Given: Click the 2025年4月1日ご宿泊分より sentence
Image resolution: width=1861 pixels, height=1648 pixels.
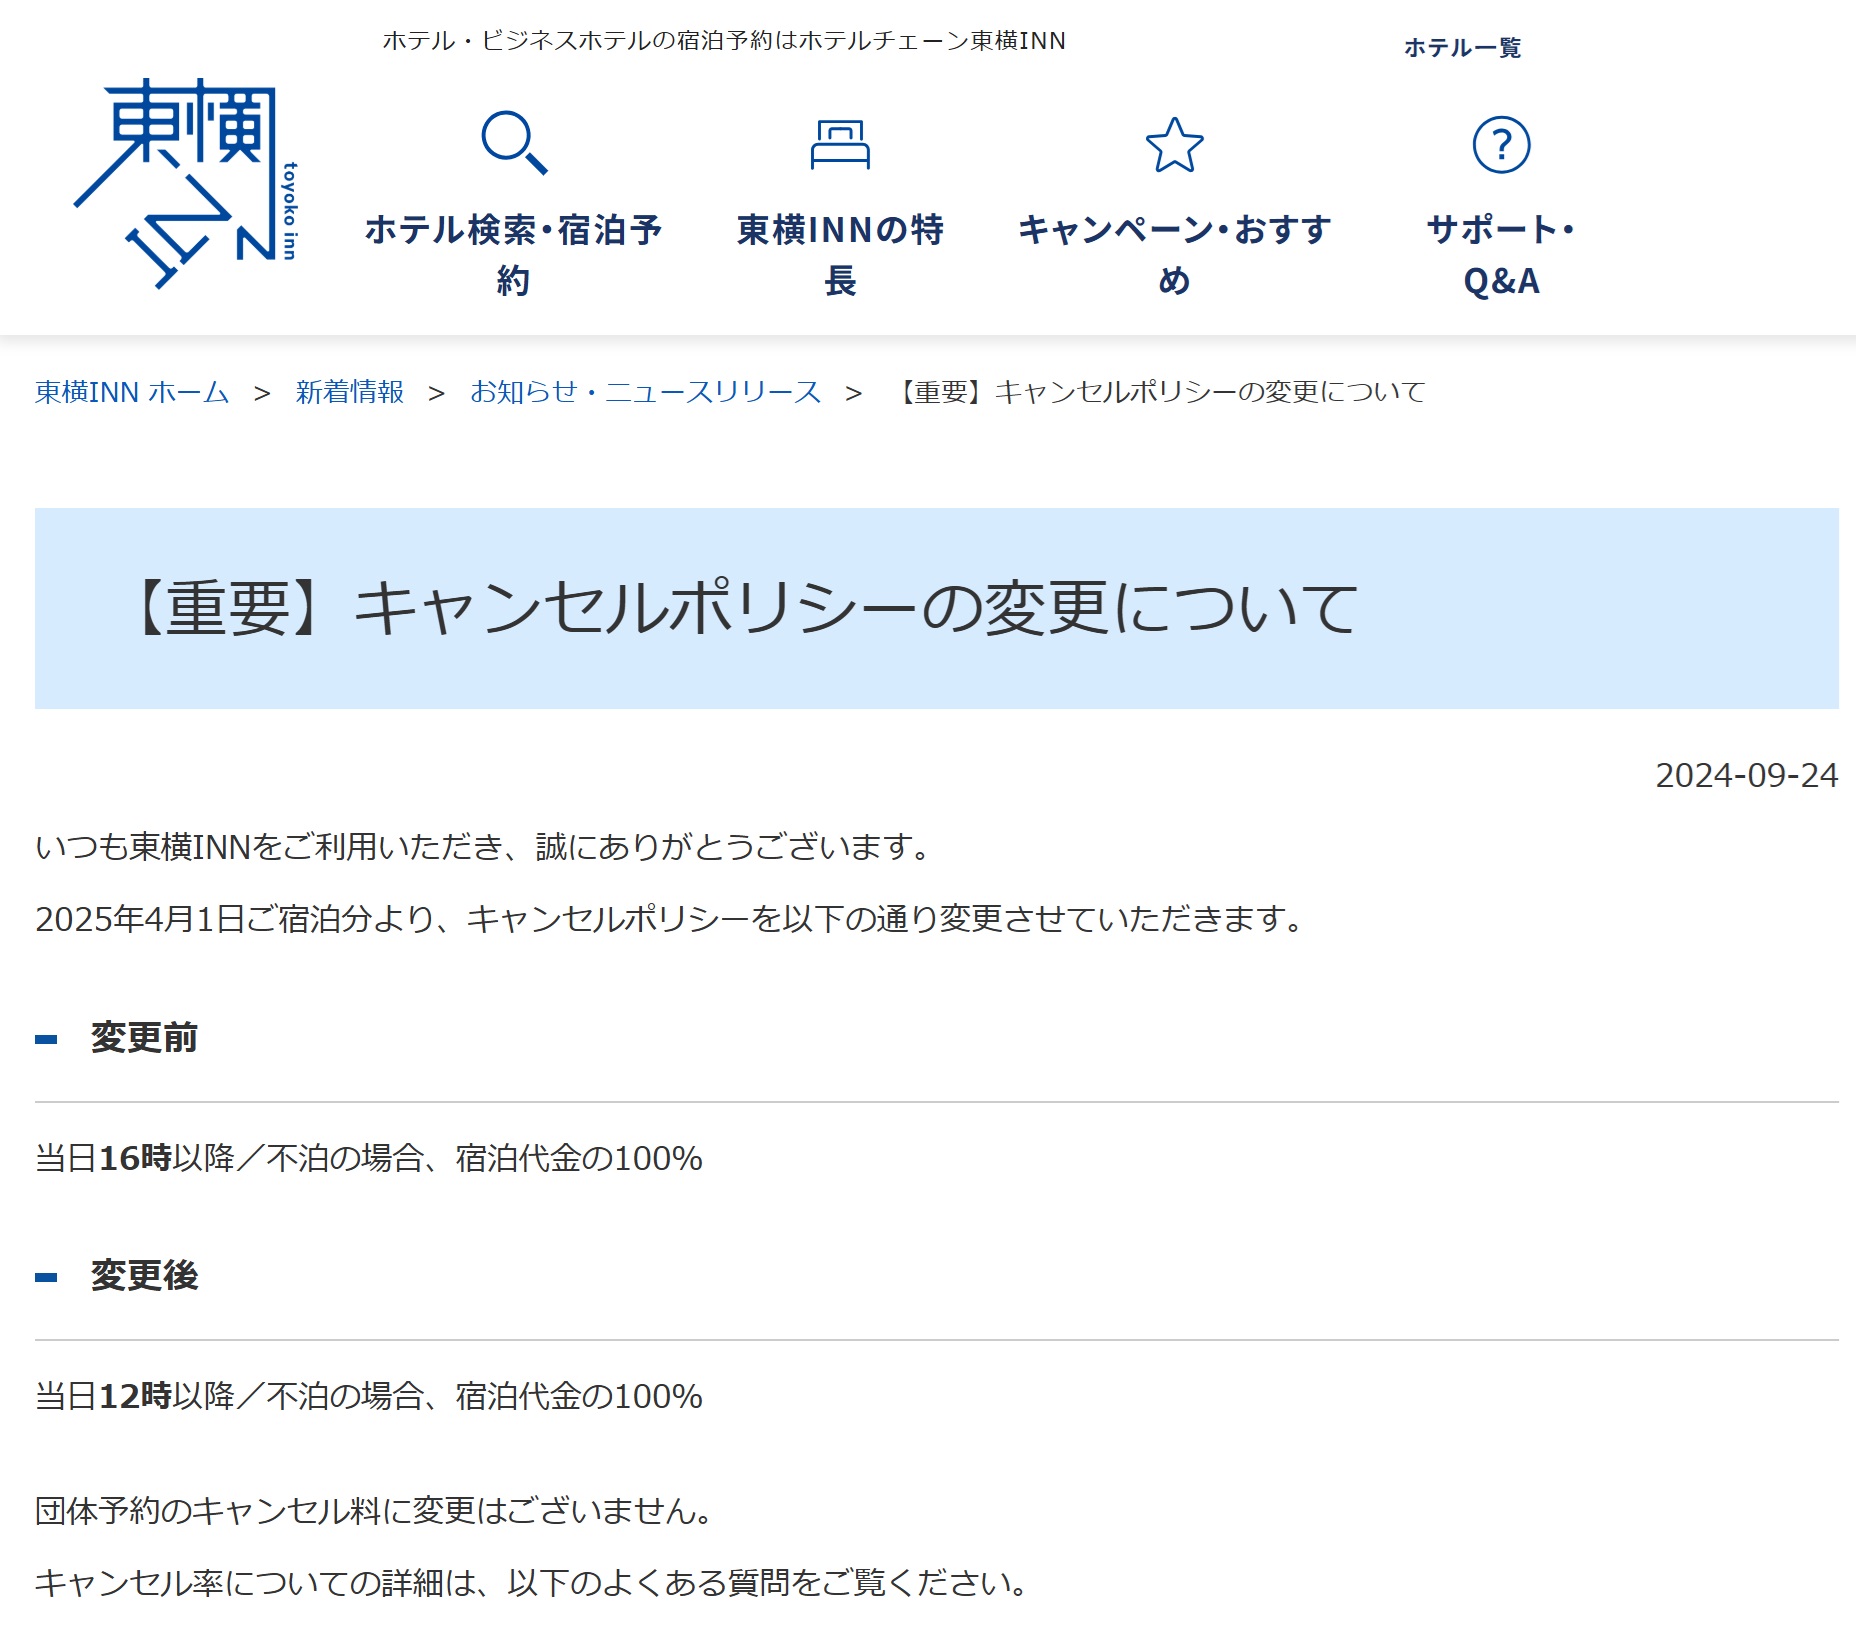Looking at the screenshot, I should 670,918.
